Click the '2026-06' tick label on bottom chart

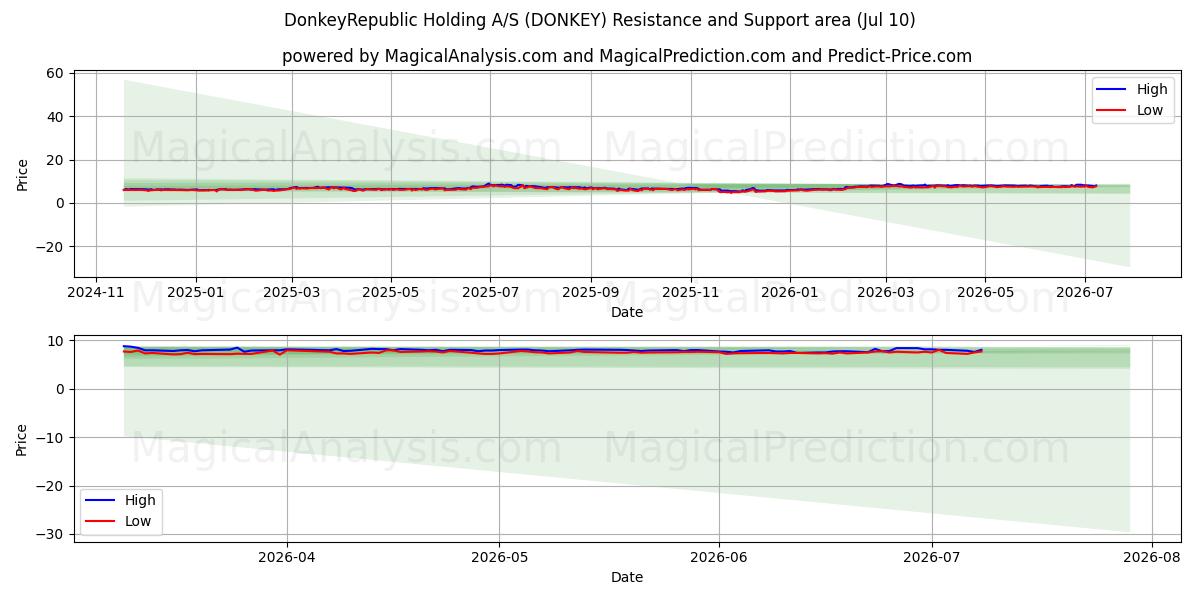719,559
